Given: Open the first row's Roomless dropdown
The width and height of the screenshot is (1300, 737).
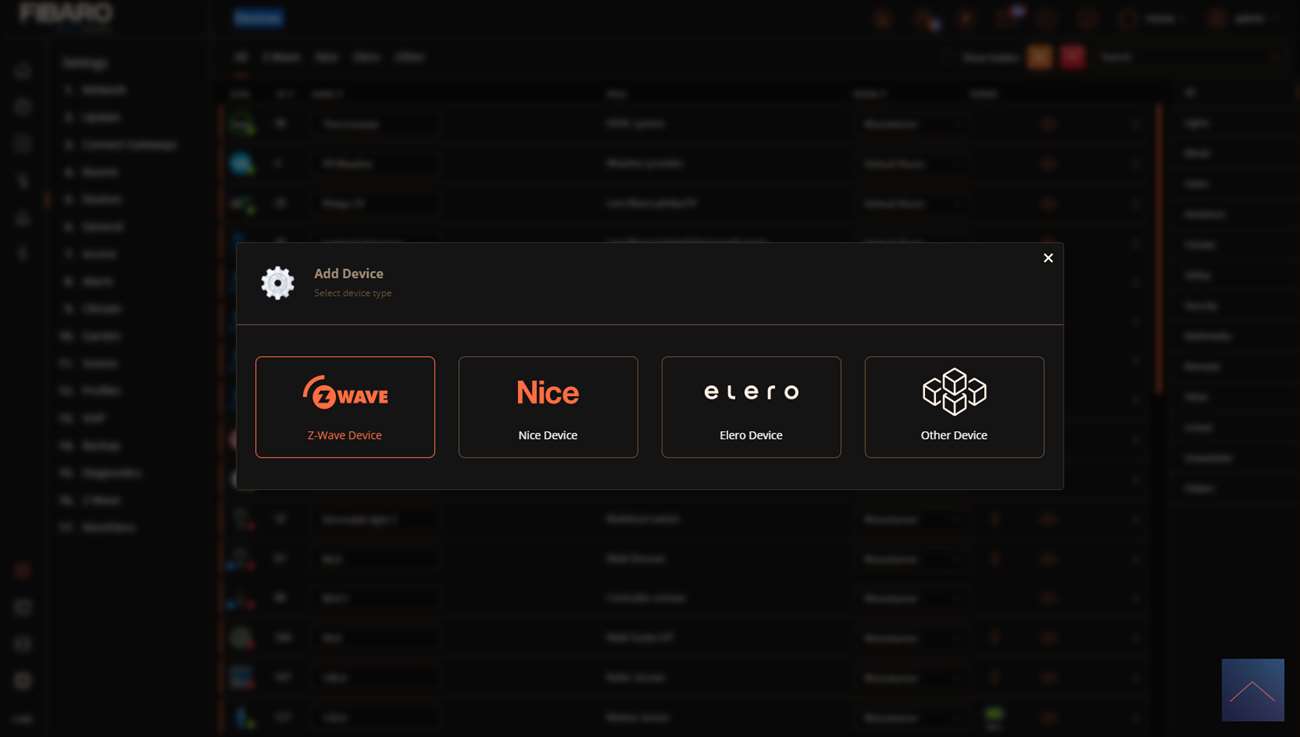Looking at the screenshot, I should [910, 124].
